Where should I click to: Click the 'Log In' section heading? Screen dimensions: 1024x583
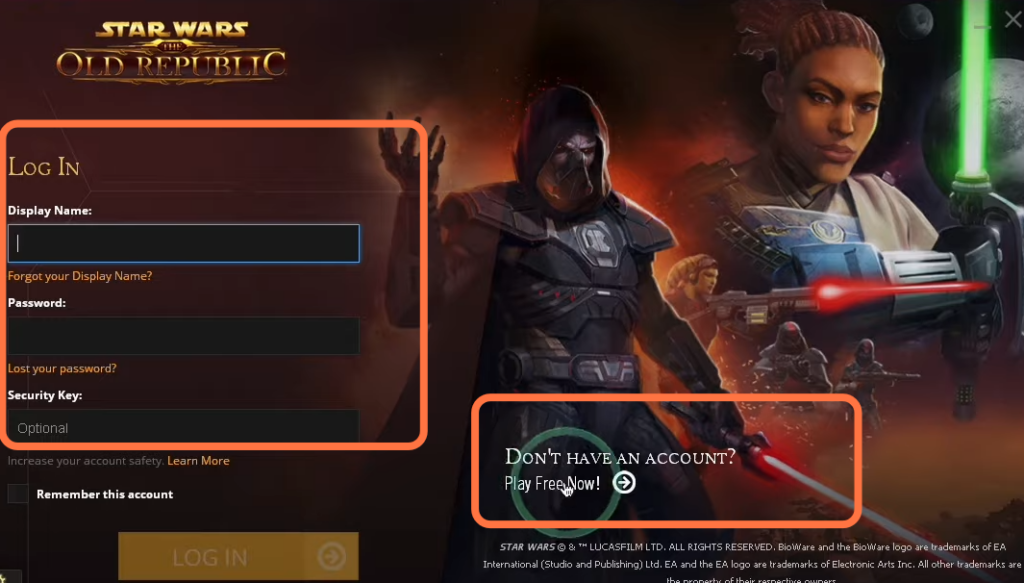coord(44,167)
